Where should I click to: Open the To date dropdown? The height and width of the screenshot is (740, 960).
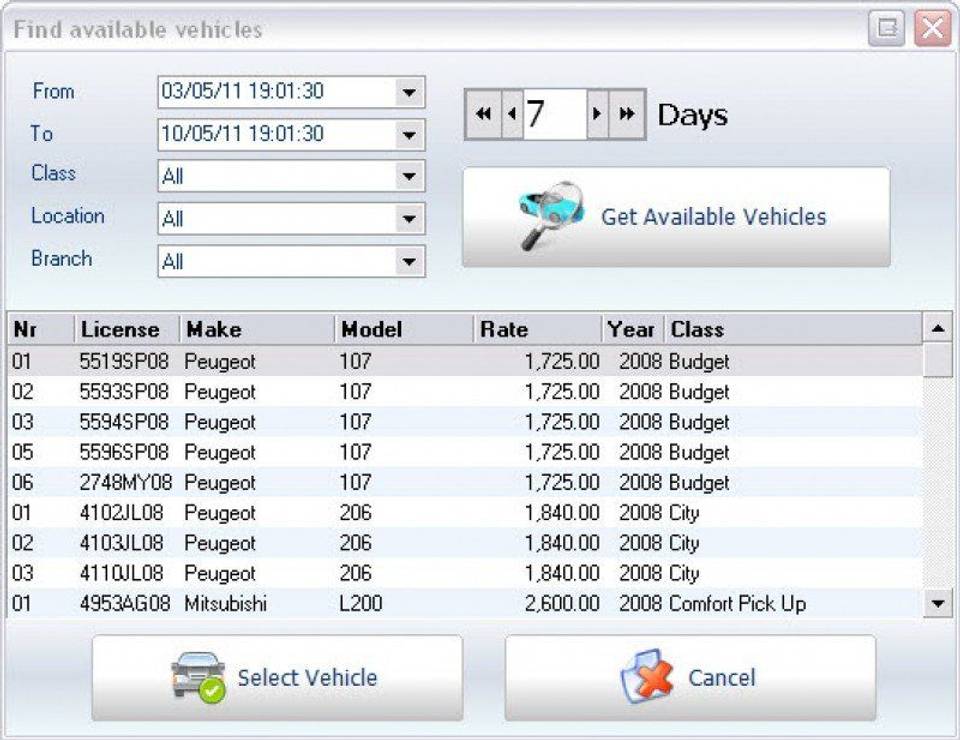408,134
